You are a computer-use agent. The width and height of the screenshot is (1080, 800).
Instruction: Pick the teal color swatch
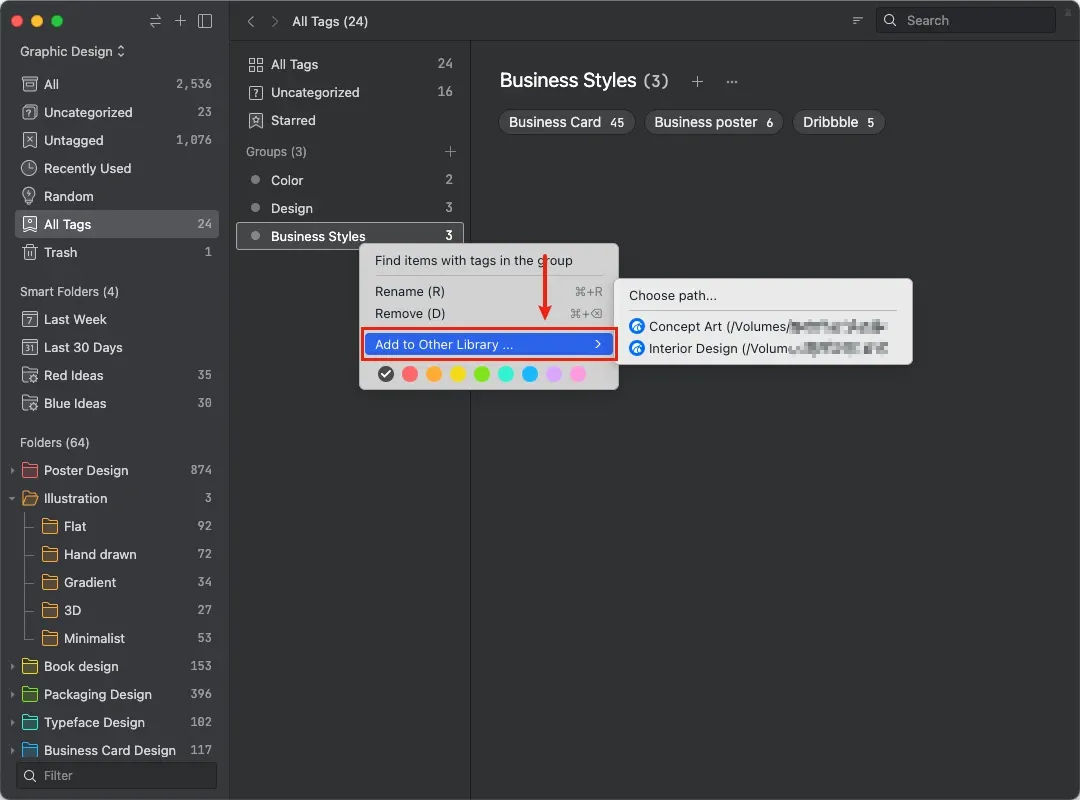[x=506, y=374]
